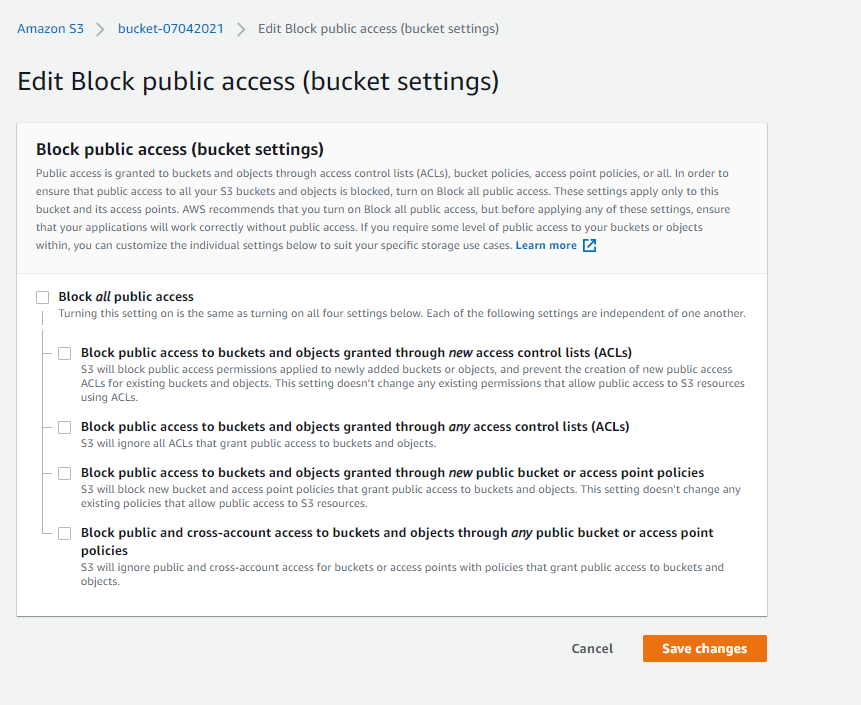This screenshot has width=861, height=705.
Task: Enable the Block all public access checkbox
Action: click(x=42, y=297)
